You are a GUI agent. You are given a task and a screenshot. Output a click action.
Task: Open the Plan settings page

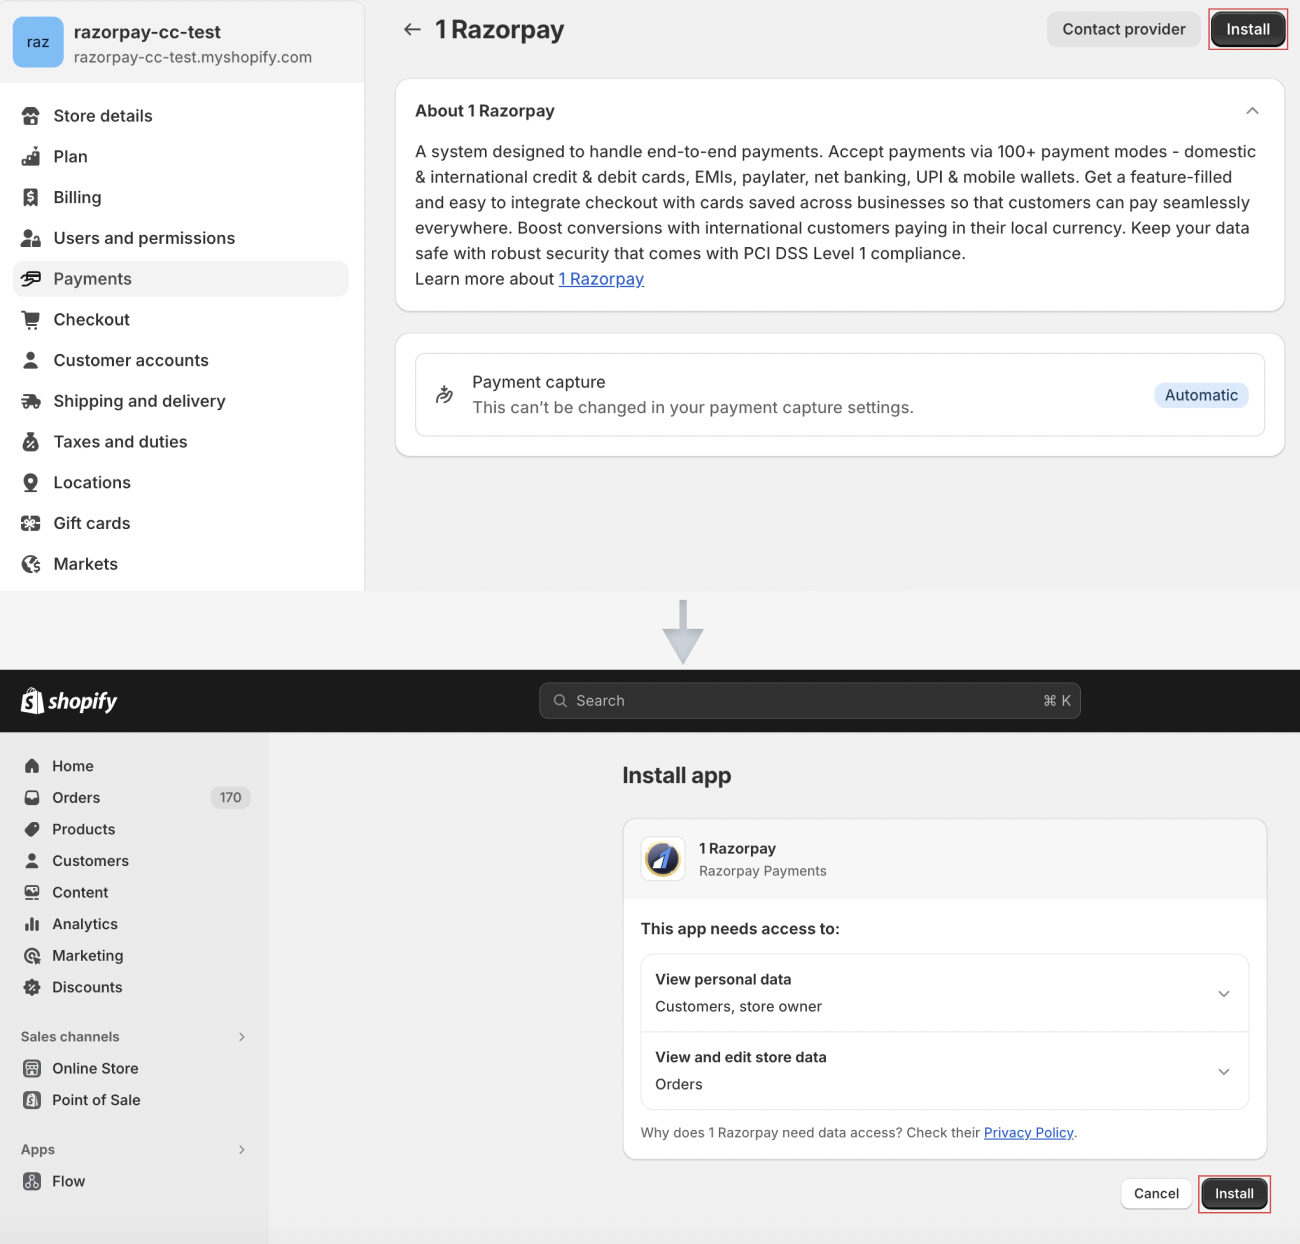coord(181,157)
